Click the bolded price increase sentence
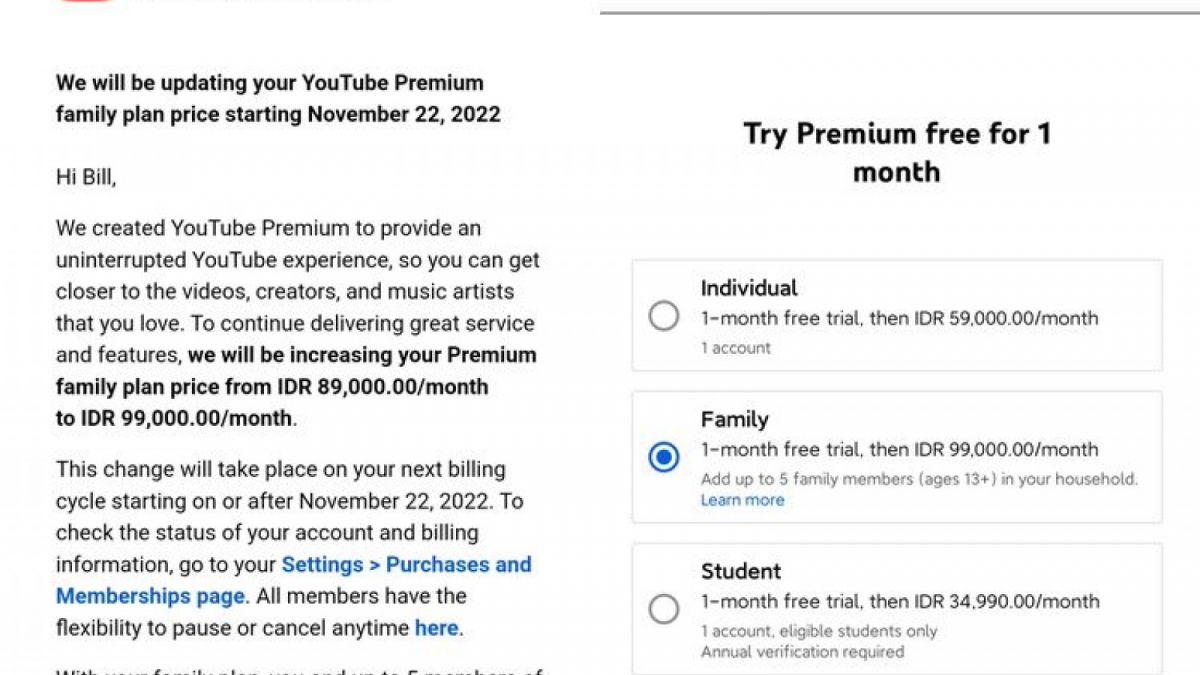Image resolution: width=1200 pixels, height=675 pixels. tap(295, 387)
